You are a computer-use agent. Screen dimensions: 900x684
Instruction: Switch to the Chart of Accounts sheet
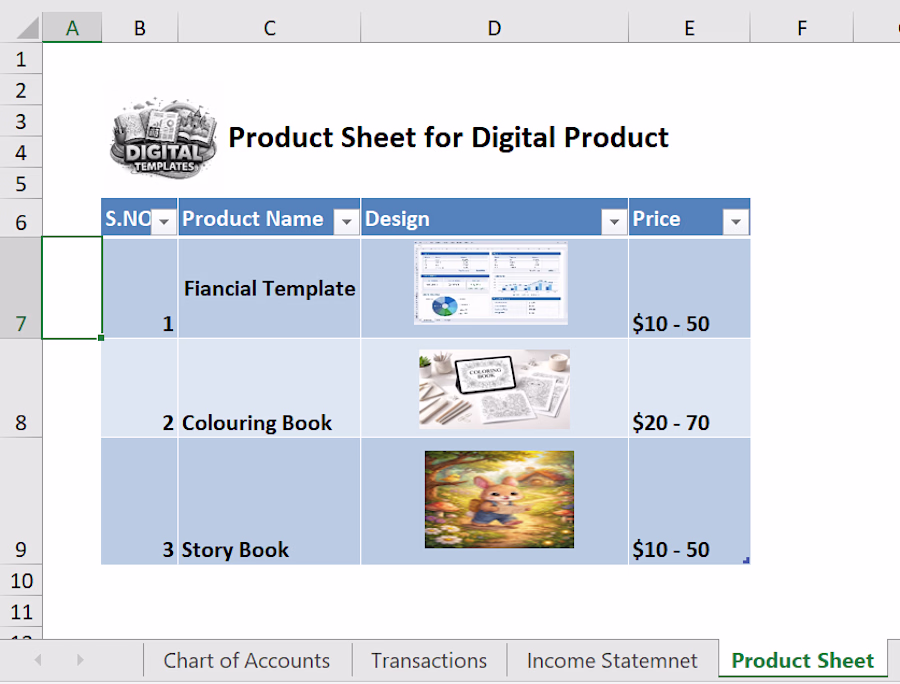[247, 660]
